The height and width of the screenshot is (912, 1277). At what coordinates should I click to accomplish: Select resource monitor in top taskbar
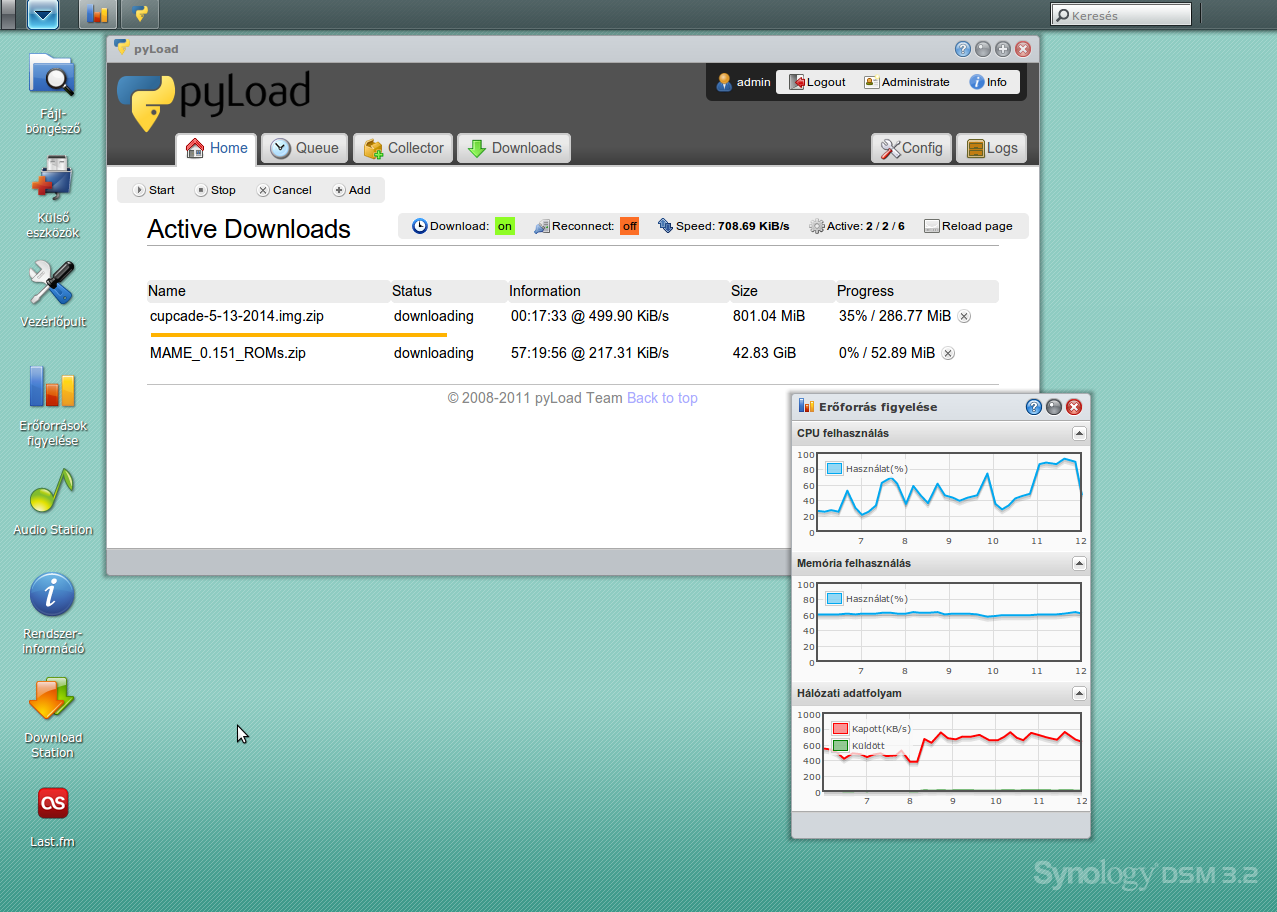coord(97,14)
